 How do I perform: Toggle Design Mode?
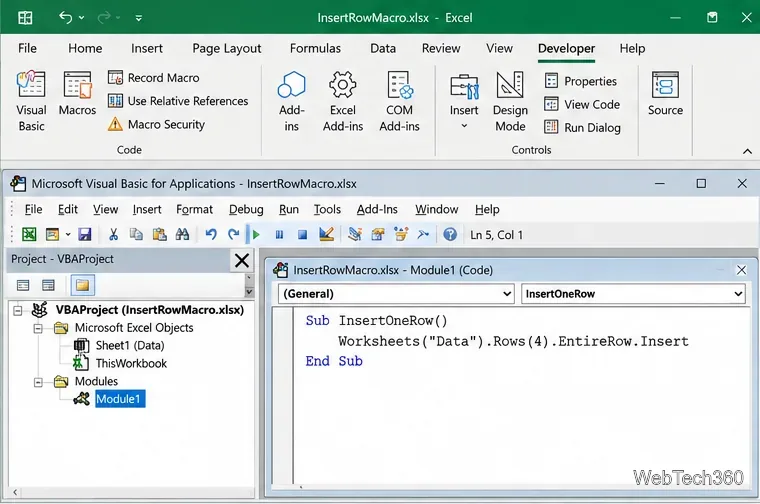tap(510, 101)
